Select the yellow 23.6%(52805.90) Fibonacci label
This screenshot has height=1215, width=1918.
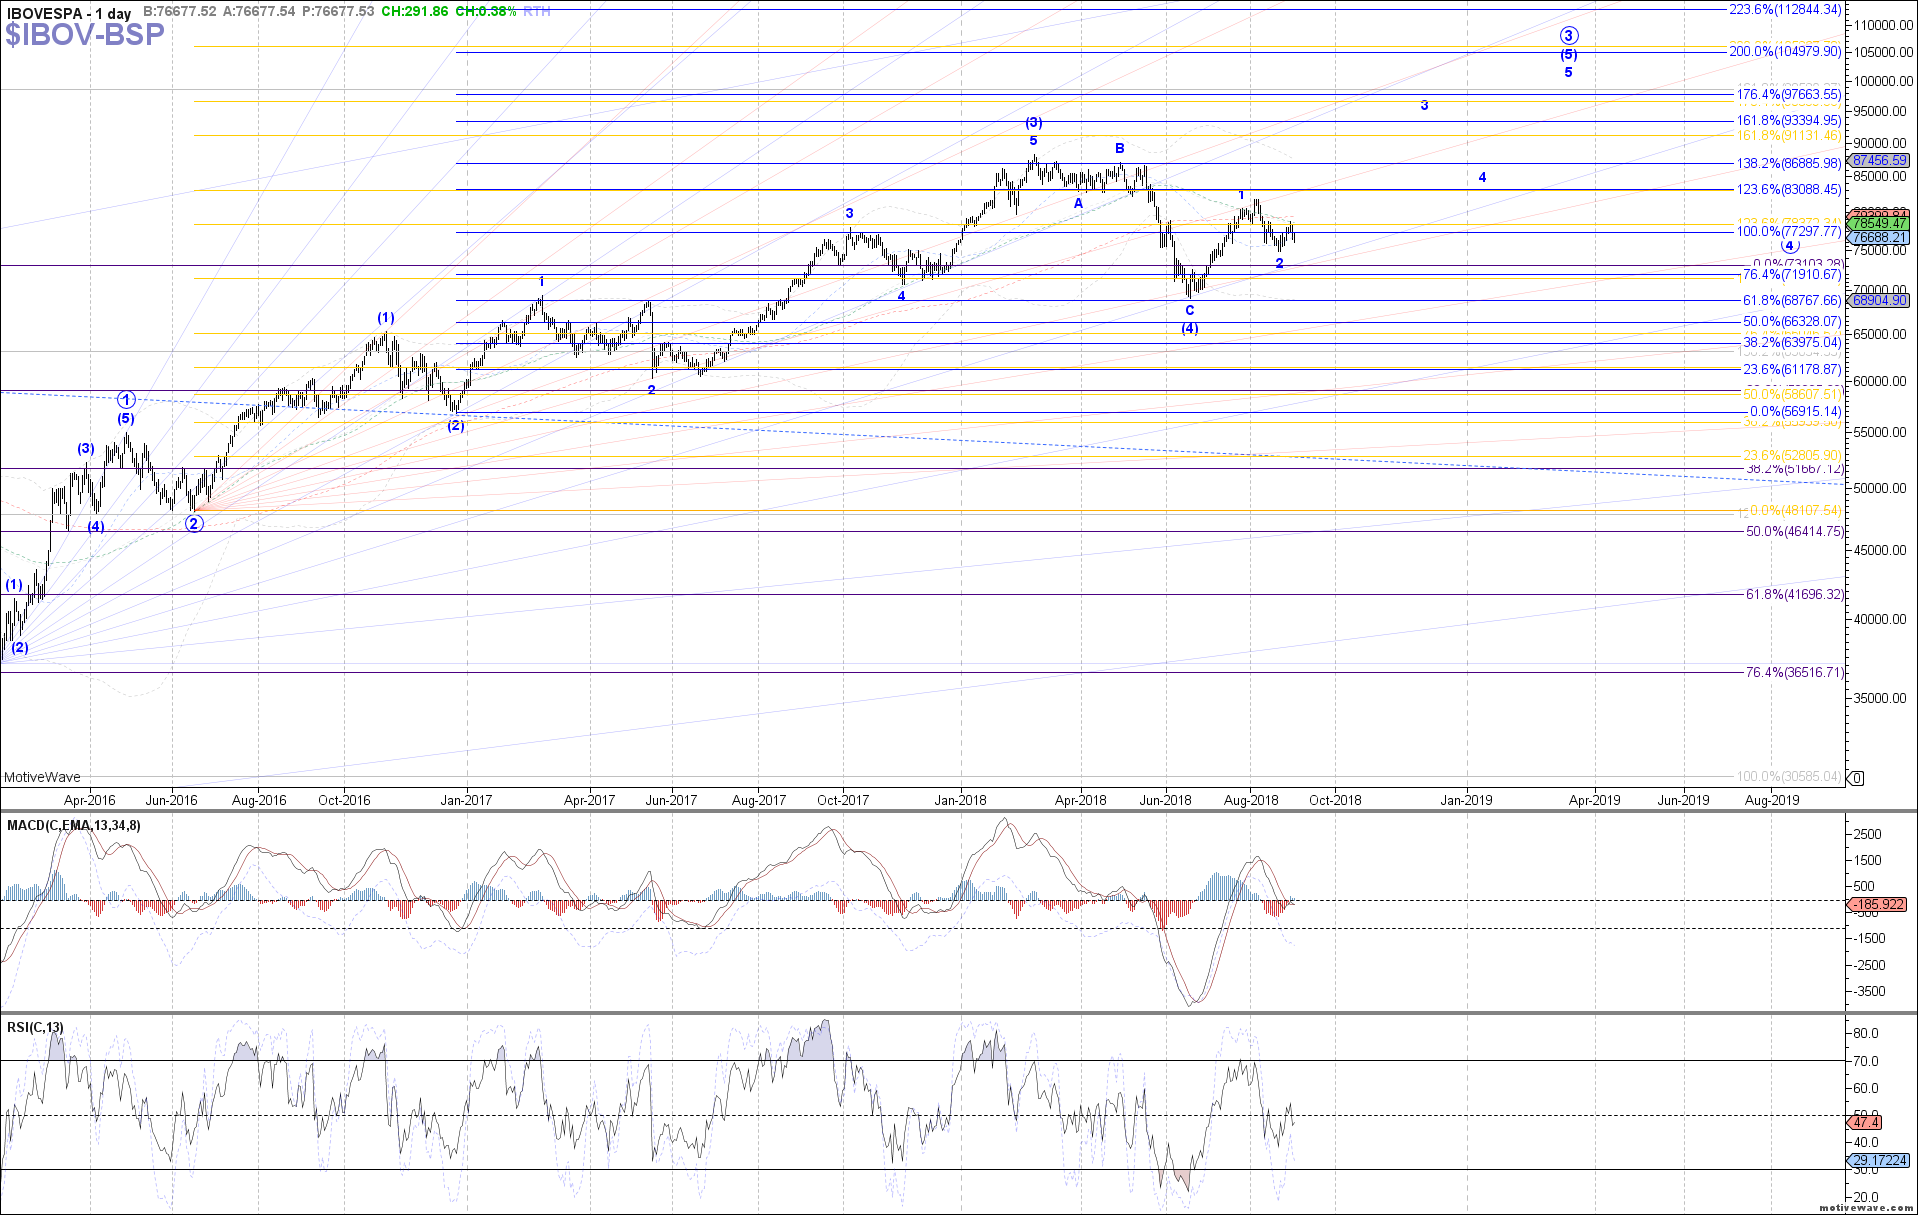pos(1792,455)
